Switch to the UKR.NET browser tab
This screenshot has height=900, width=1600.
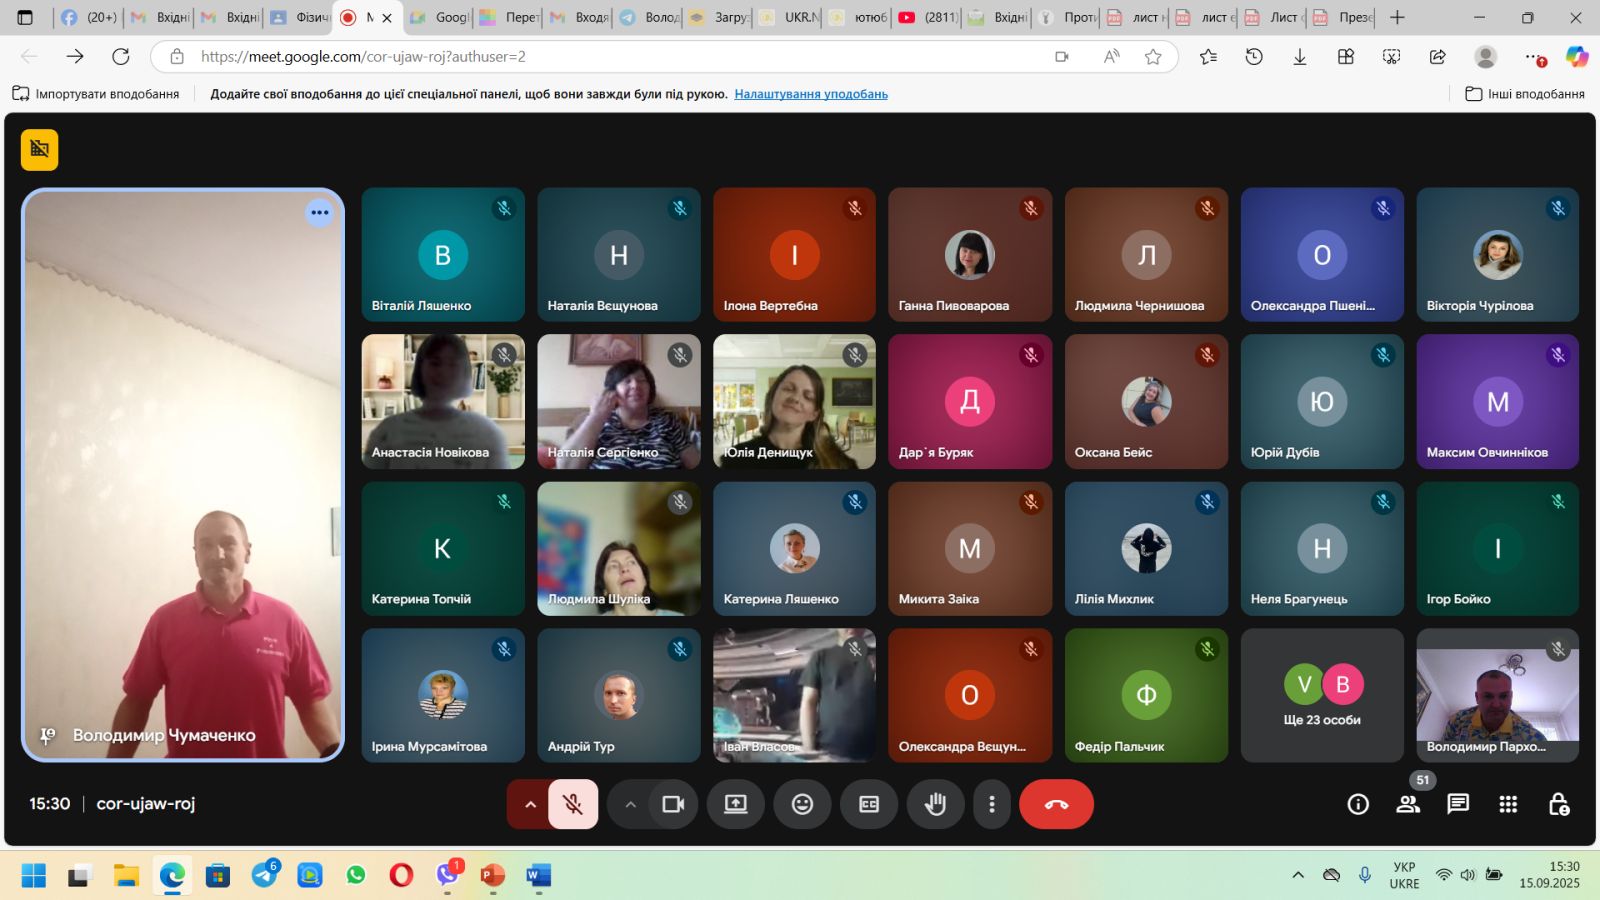789,17
